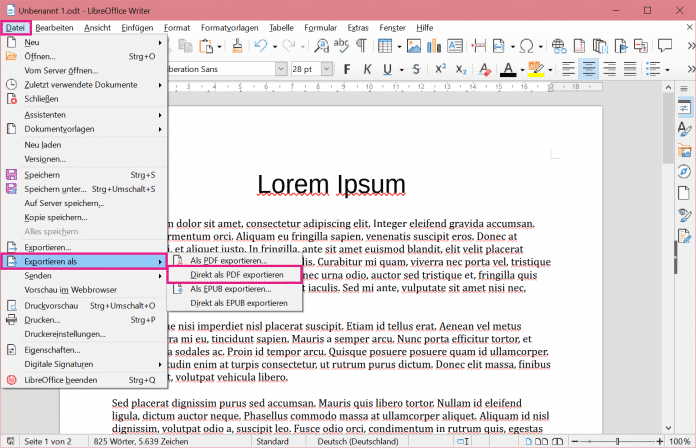
Task: Open font color dropdown arrow
Action: pos(522,70)
